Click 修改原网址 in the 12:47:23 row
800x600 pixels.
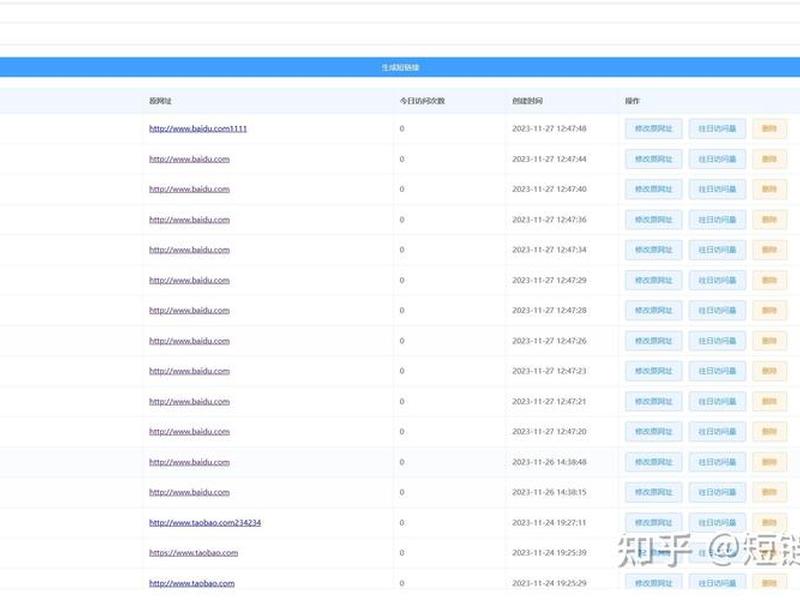point(654,371)
